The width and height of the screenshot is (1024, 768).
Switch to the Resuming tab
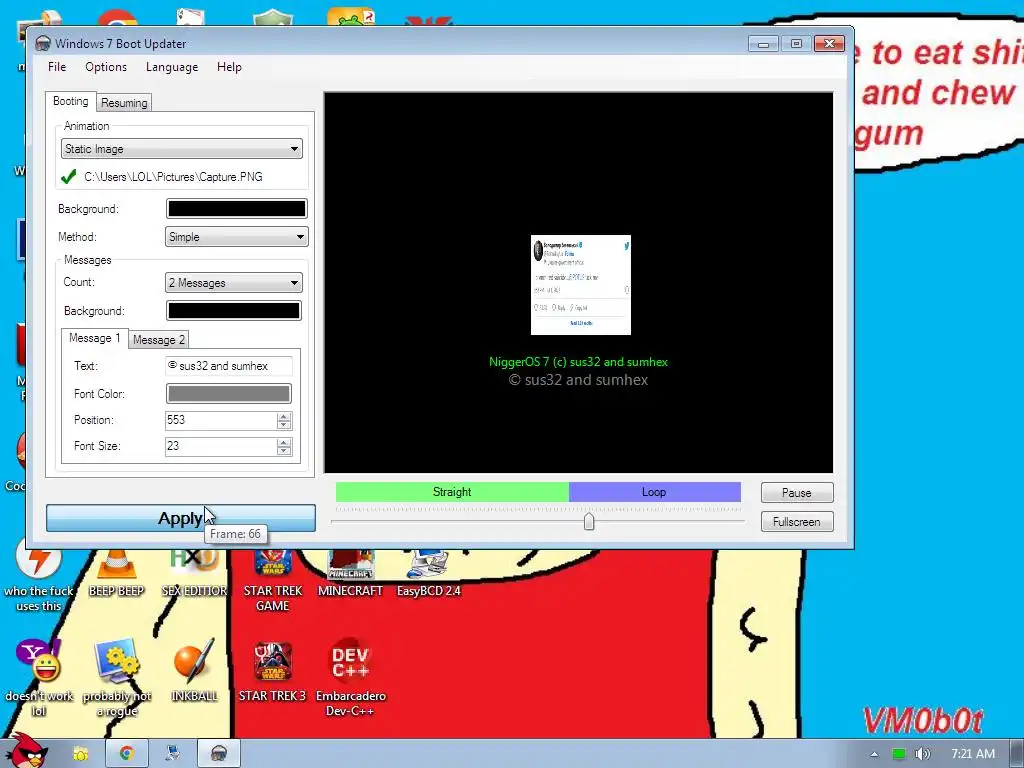[124, 103]
